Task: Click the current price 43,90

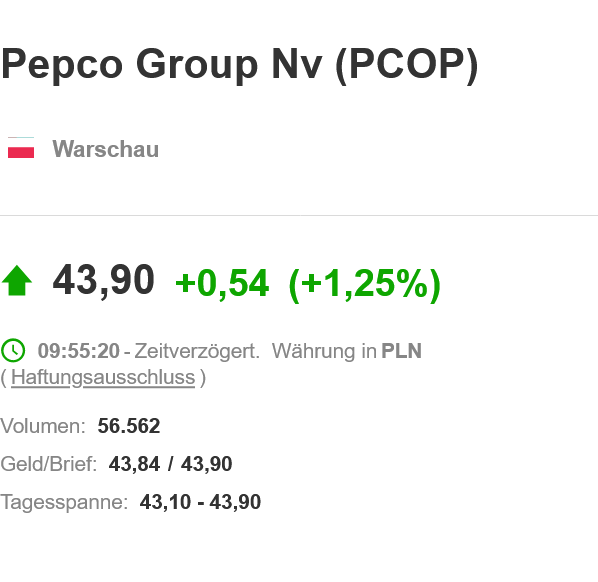Action: coord(104,281)
